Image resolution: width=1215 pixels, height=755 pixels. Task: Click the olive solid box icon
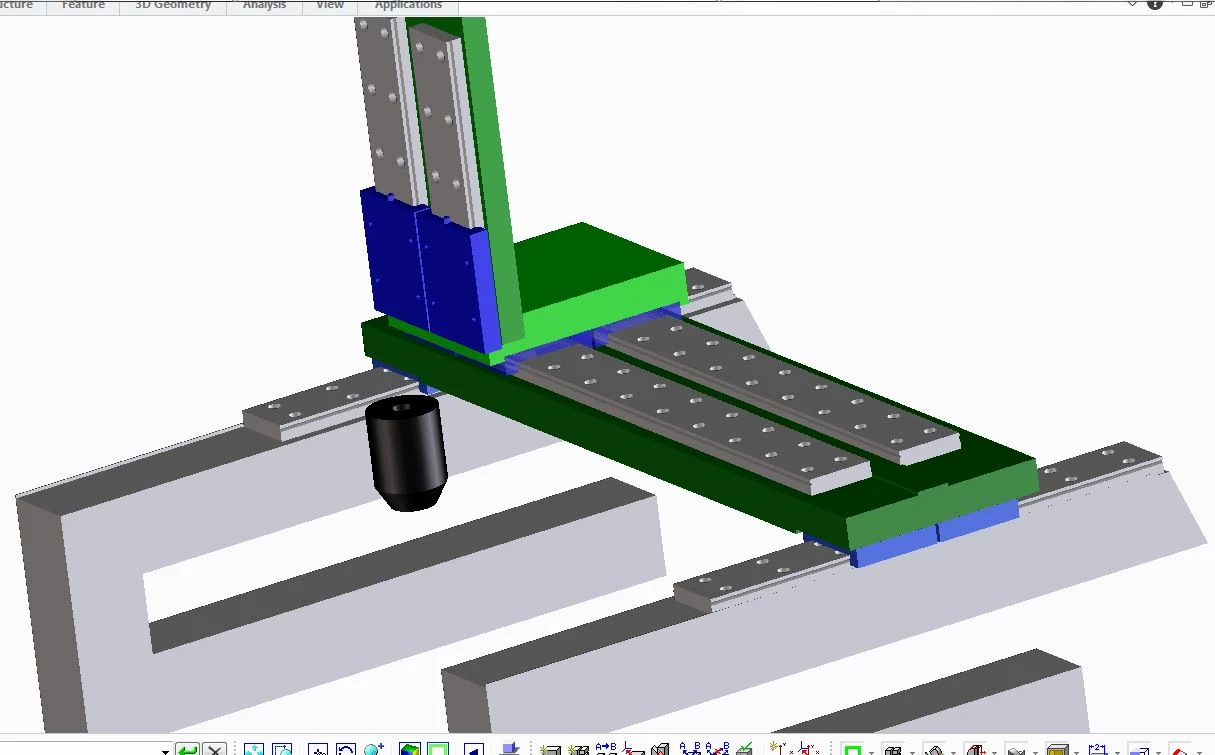1057,749
